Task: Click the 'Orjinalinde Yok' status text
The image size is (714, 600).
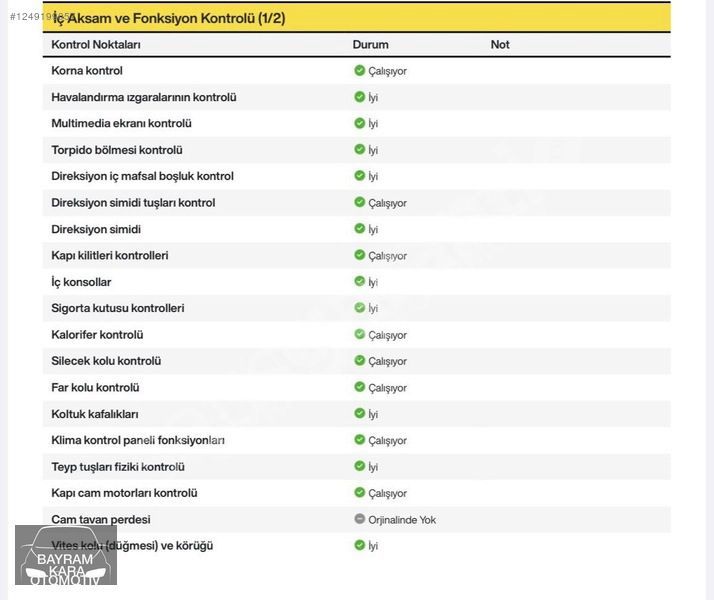Action: (402, 519)
